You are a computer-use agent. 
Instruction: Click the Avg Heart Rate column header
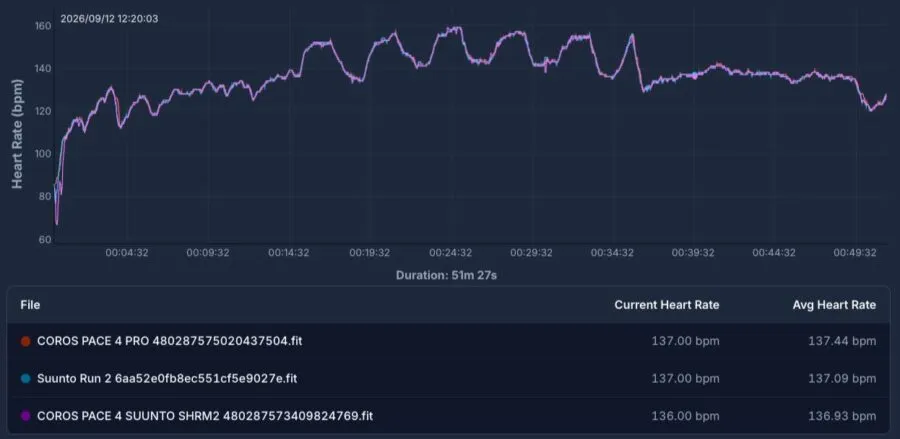[834, 305]
